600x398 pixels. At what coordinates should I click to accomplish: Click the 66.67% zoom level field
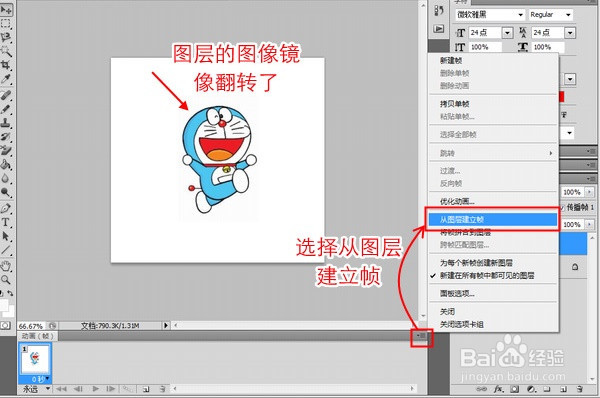[31, 326]
